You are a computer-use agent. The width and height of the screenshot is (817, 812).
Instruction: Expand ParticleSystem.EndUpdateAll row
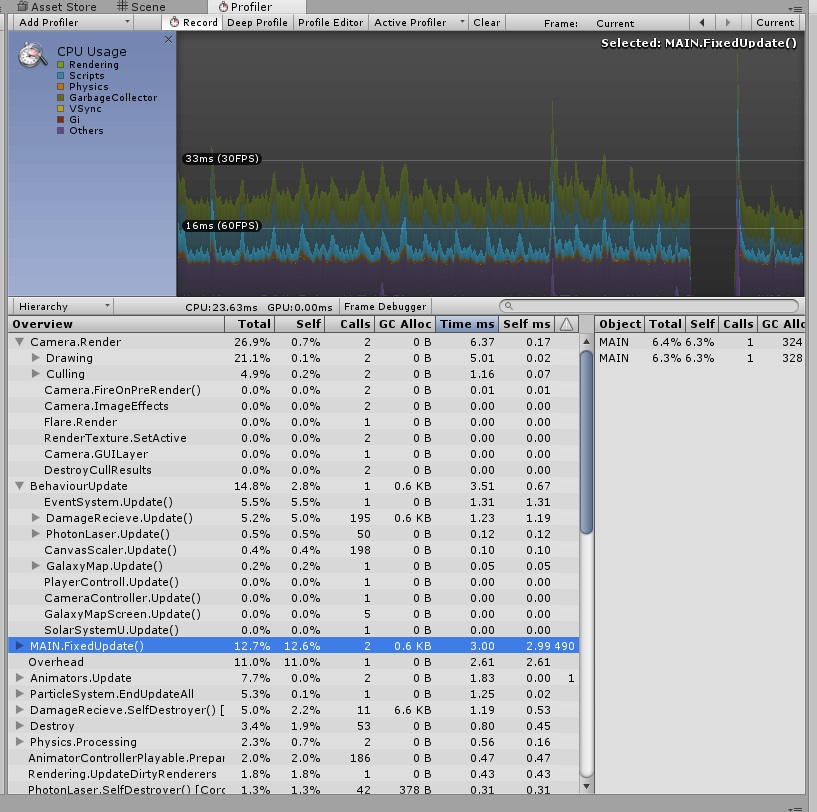coord(20,694)
